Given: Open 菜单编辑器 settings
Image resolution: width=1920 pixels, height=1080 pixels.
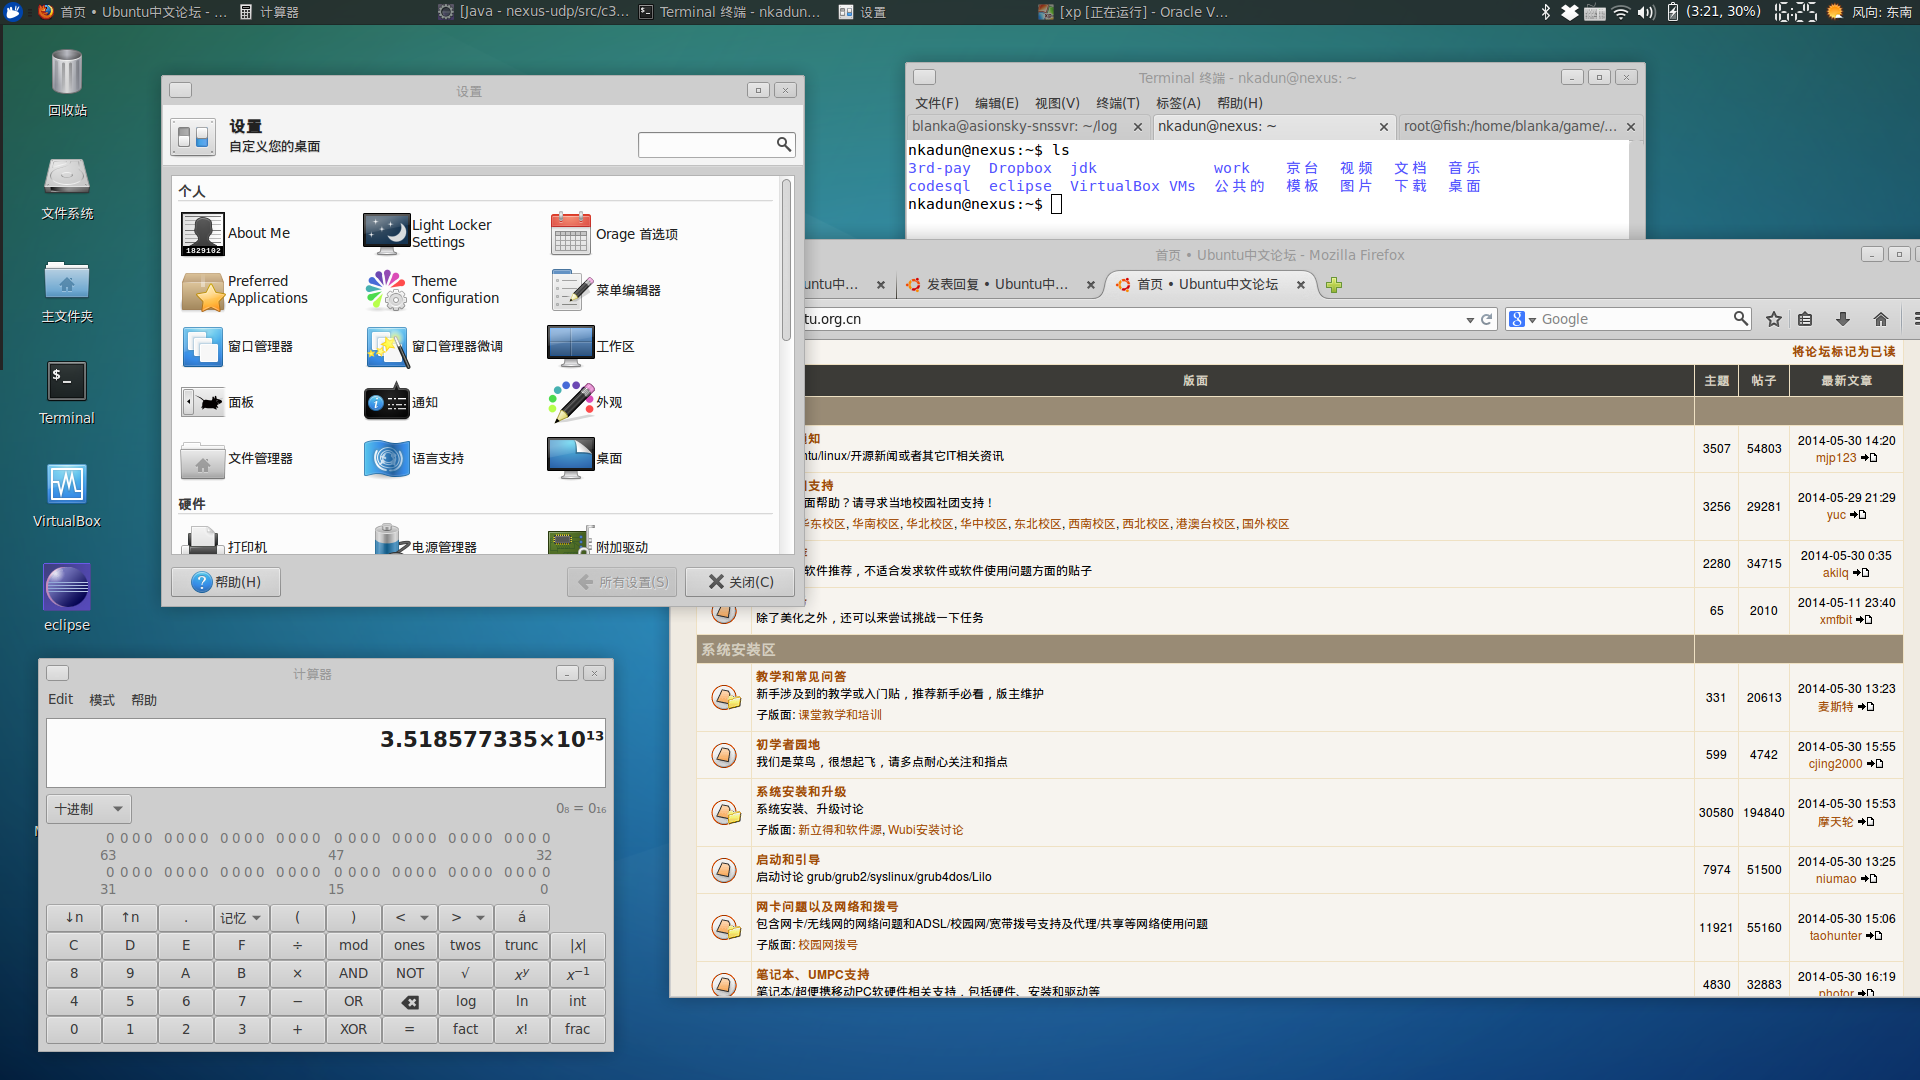Looking at the screenshot, I should point(605,290).
